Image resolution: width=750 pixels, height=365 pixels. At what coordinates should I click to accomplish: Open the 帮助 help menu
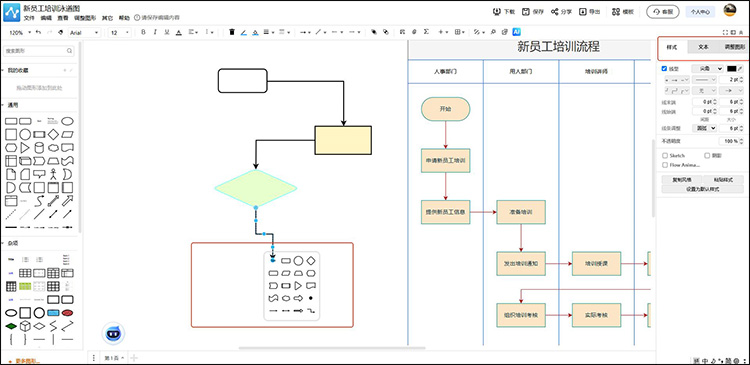pyautogui.click(x=124, y=18)
